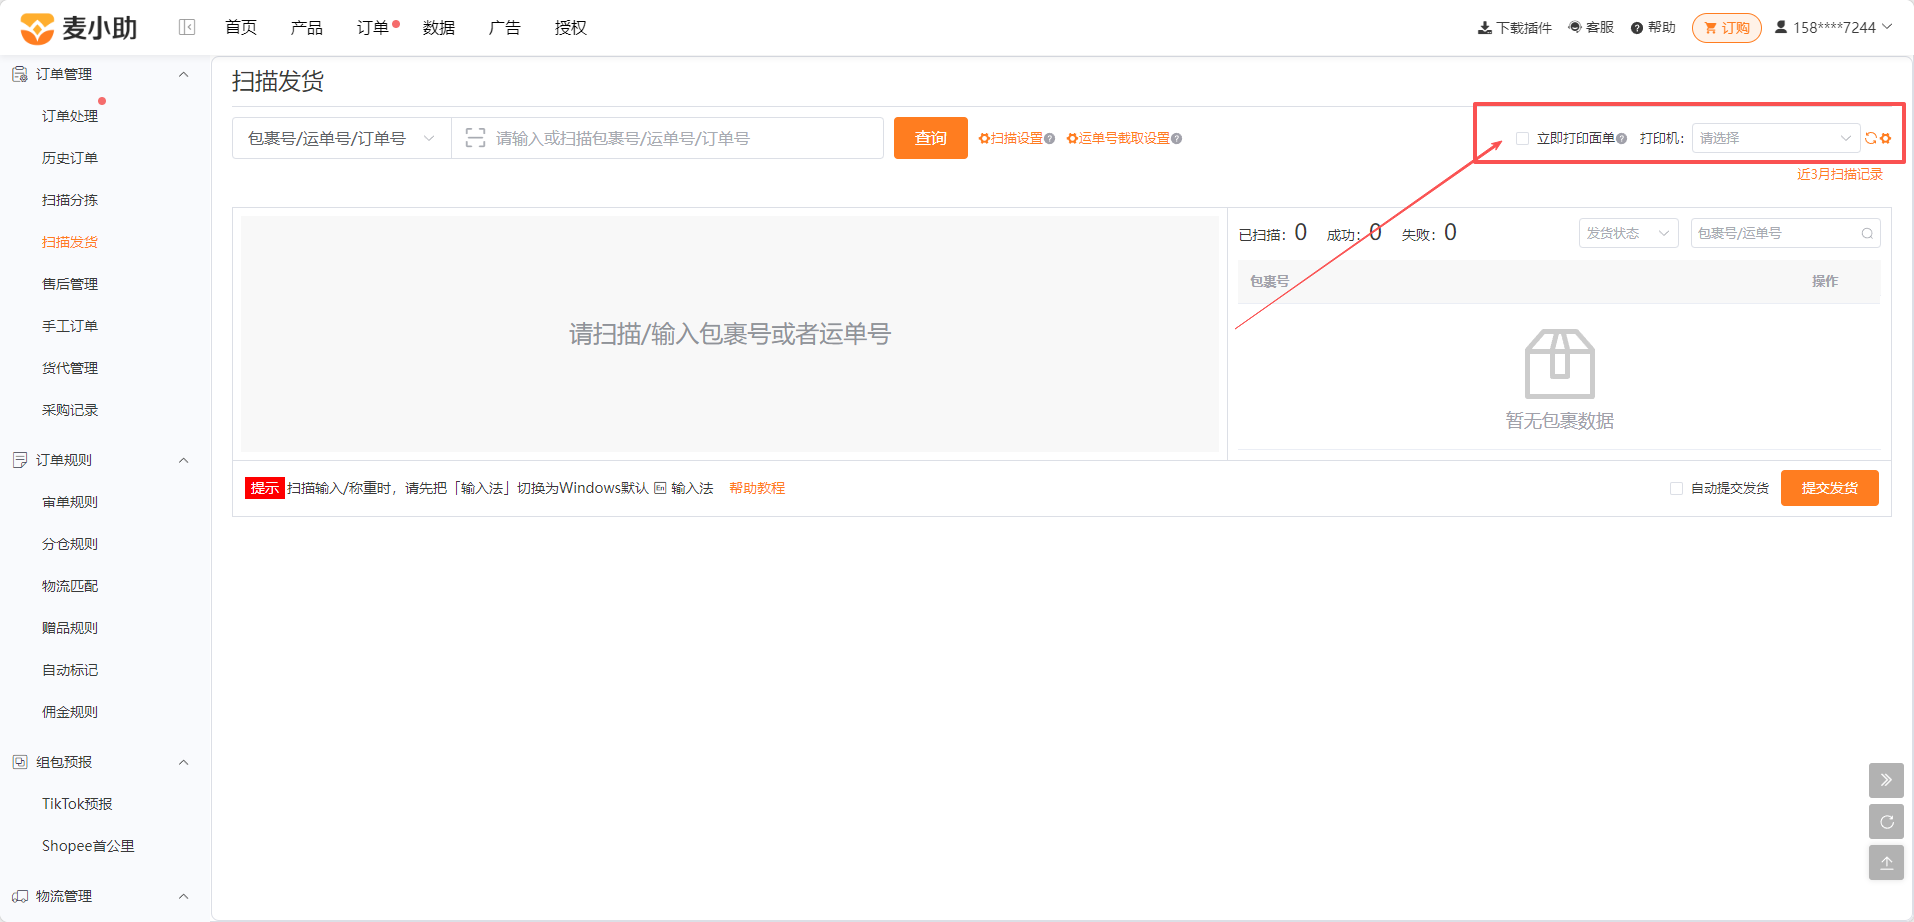
Task: Focus the scan 包裹号/运单号/订单号 input field
Action: click(x=667, y=138)
